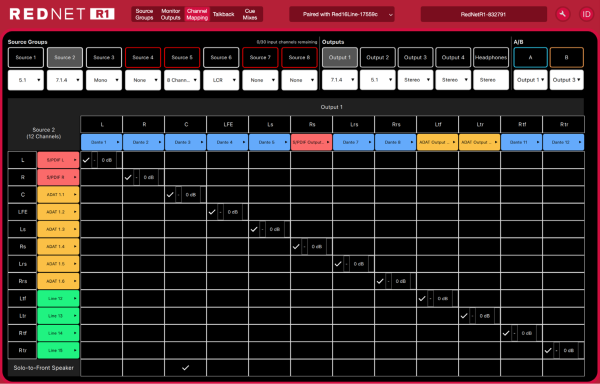This screenshot has width=600, height=384.
Task: Open the Dante 1 output routing selector
Action: [x=101, y=142]
